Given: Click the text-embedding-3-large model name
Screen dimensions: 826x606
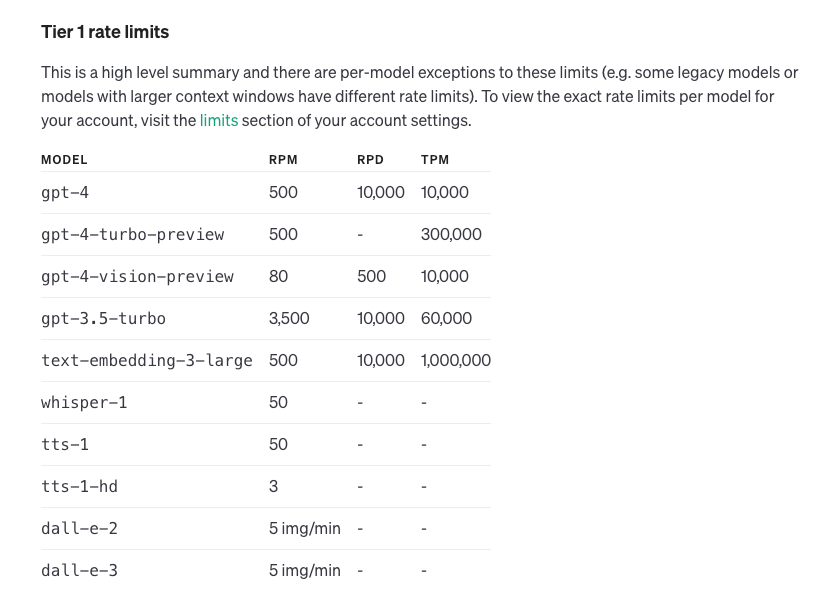Looking at the screenshot, I should coord(146,360).
